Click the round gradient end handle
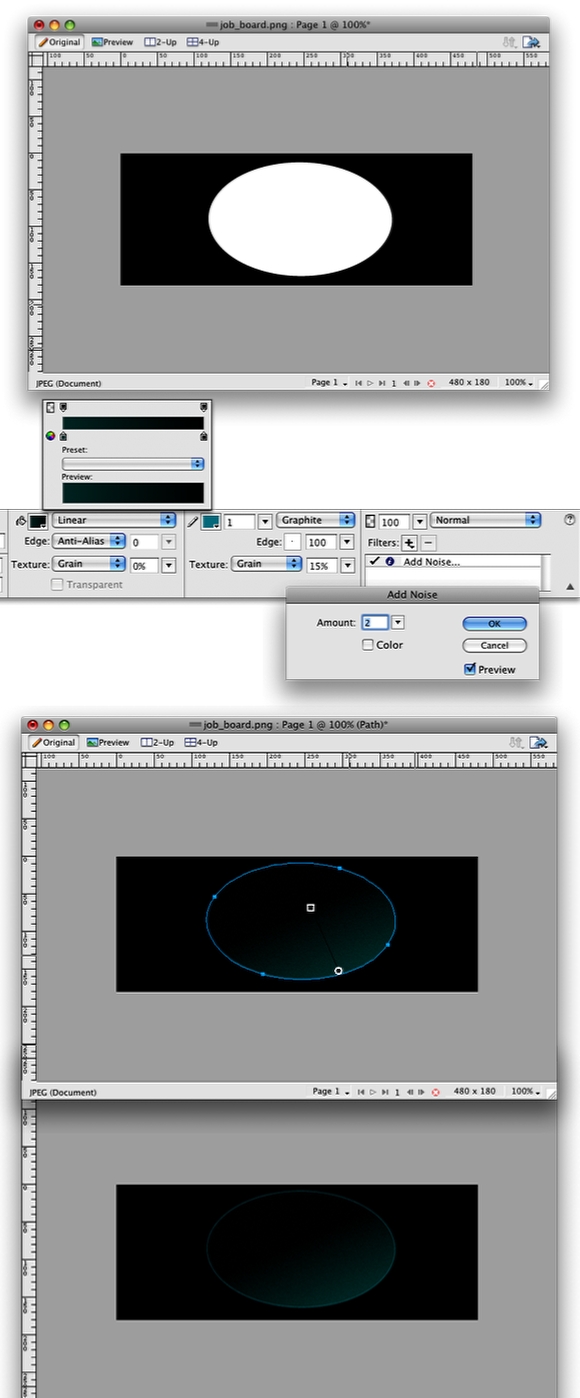The height and width of the screenshot is (1398, 580). pos(339,970)
